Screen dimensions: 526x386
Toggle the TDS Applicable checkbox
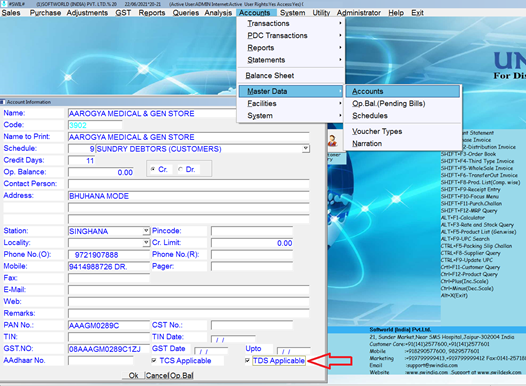(x=247, y=361)
